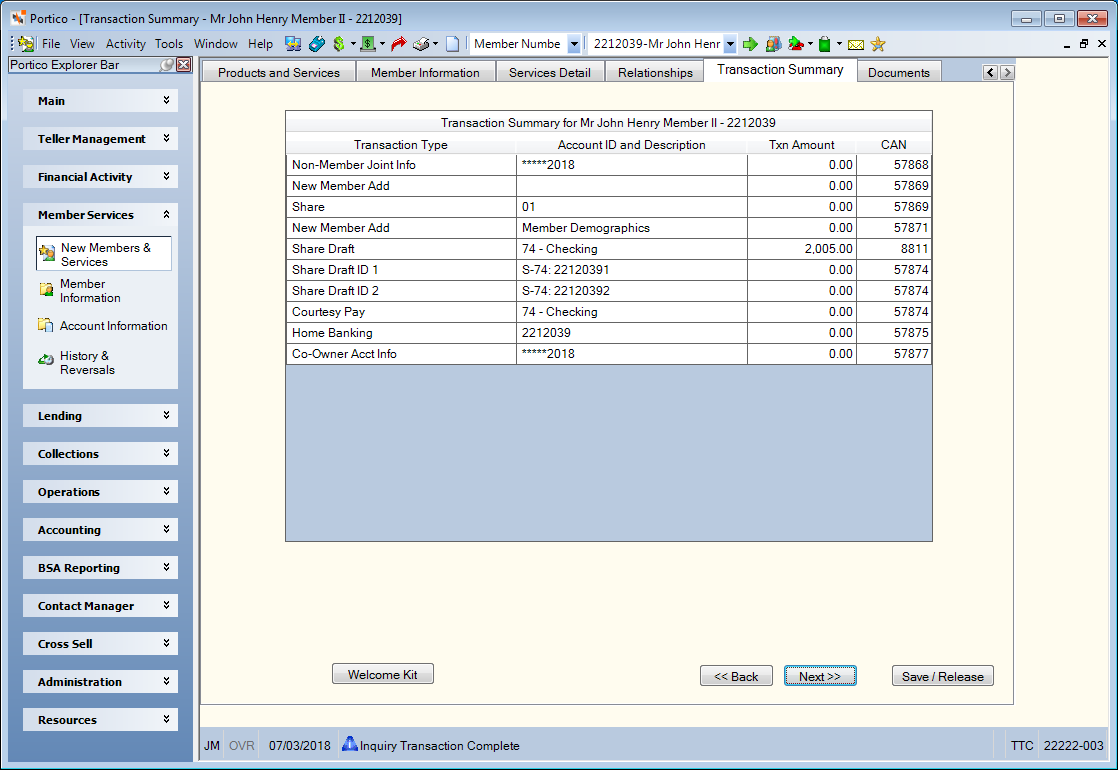Click the green cash bill terminal icon
Screen dimensions: 1118x770
[368, 44]
